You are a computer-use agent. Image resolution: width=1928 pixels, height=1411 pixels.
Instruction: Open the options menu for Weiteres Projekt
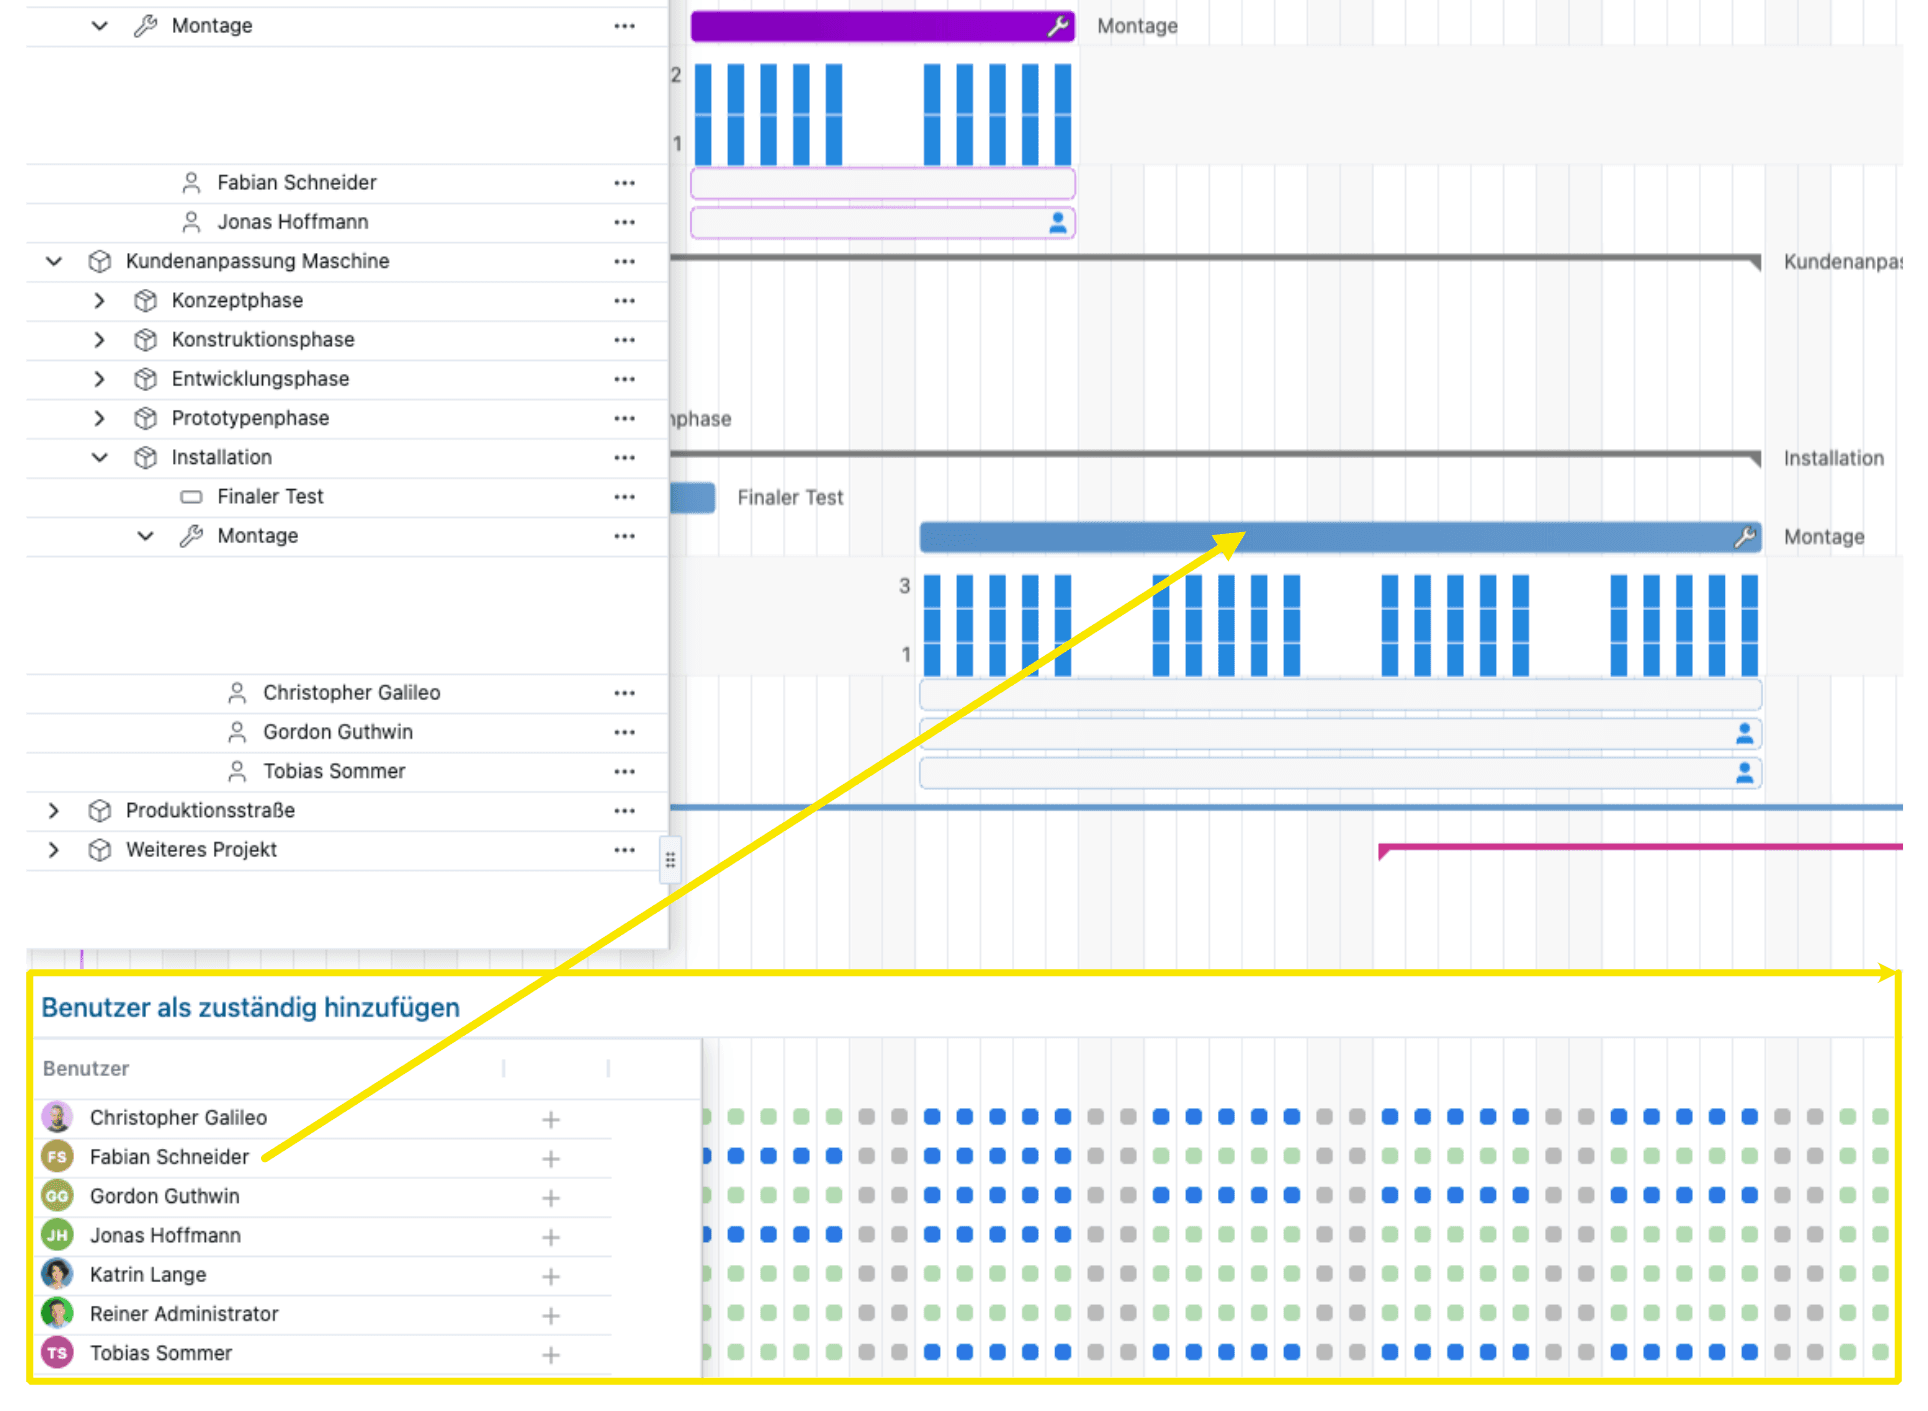(x=624, y=850)
